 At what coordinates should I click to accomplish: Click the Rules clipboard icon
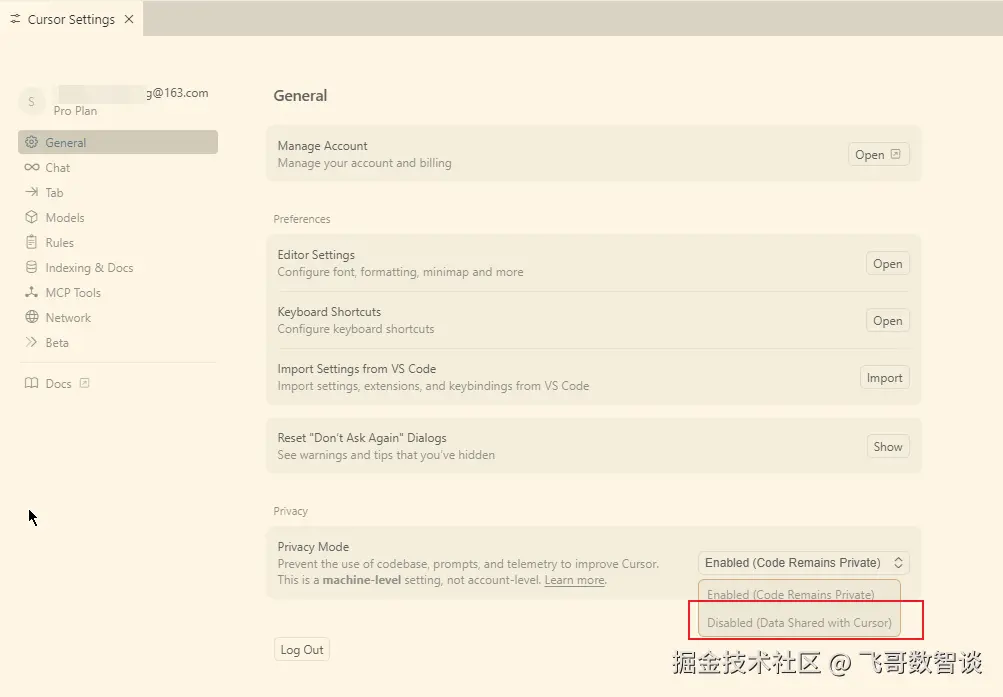coord(31,242)
